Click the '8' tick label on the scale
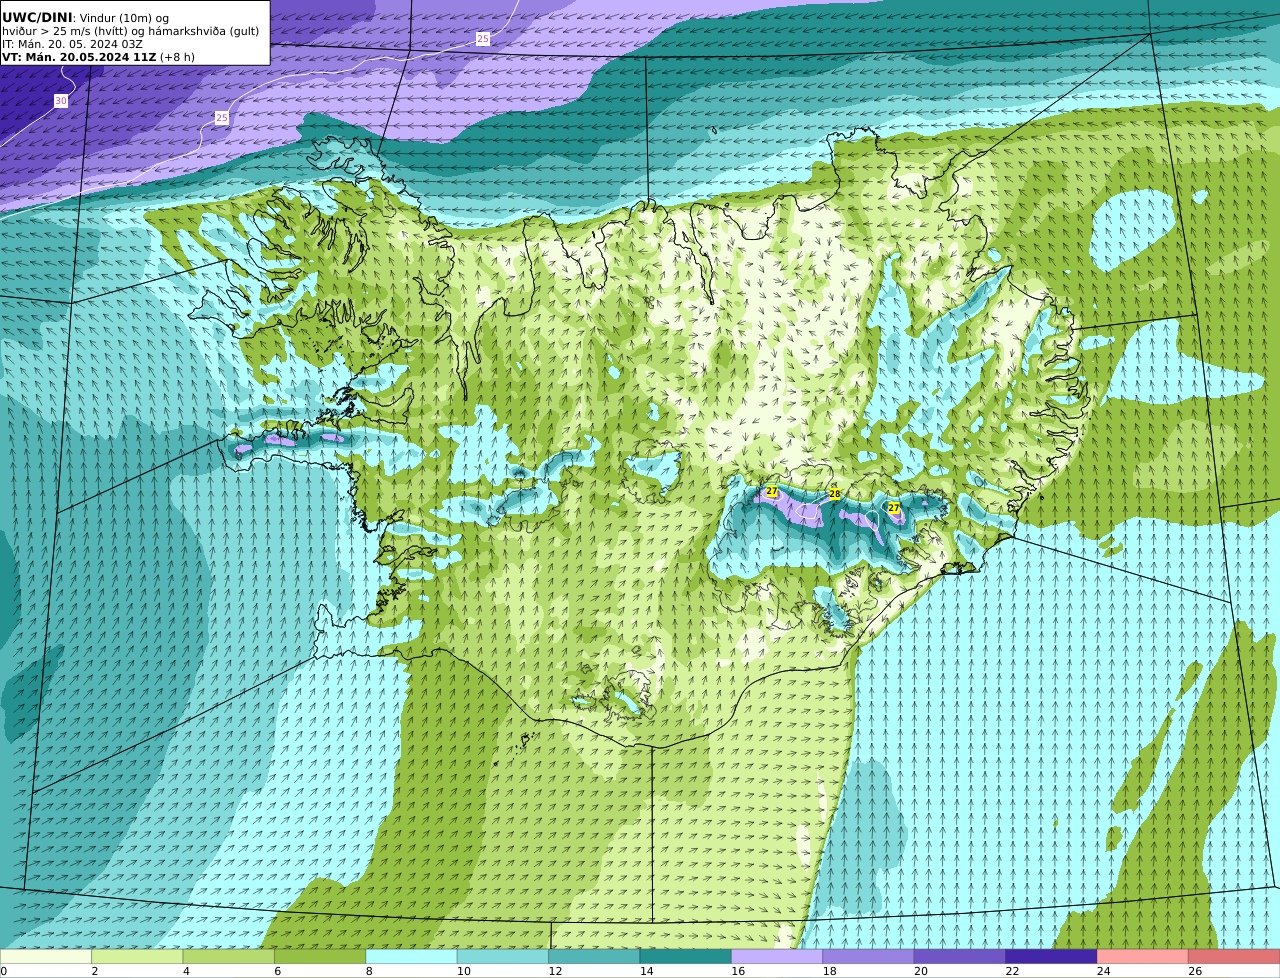This screenshot has height=978, width=1280. (369, 971)
